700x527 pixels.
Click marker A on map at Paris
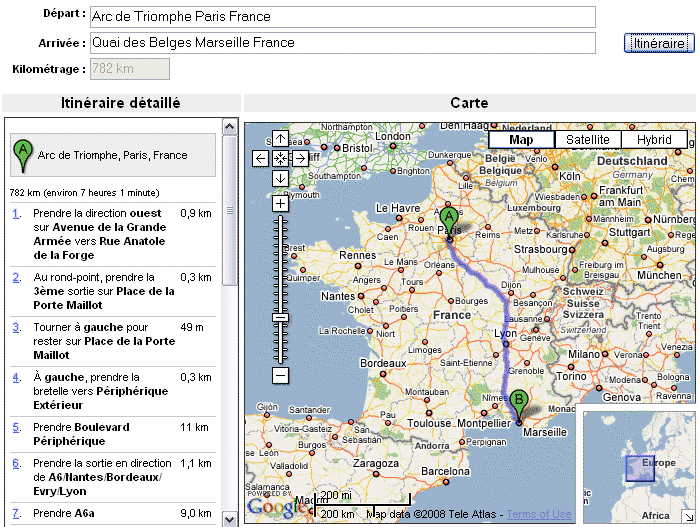(x=449, y=220)
